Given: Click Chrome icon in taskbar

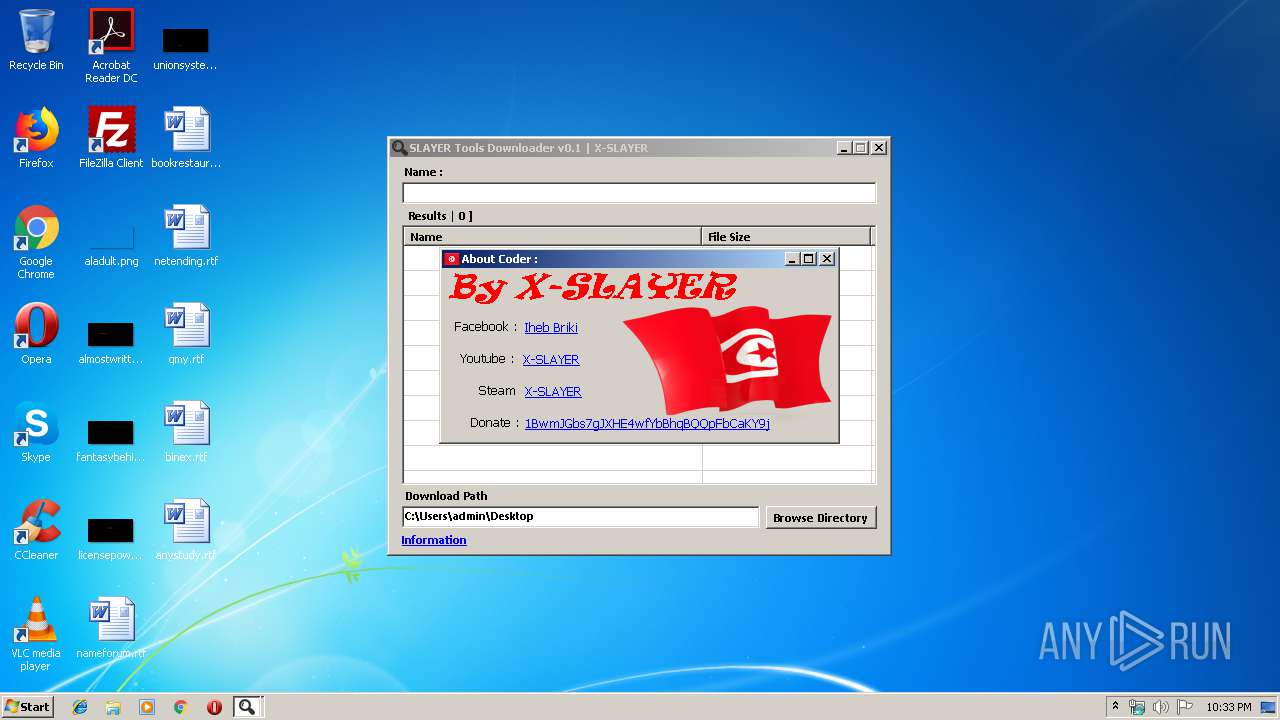Looking at the screenshot, I should tap(181, 707).
